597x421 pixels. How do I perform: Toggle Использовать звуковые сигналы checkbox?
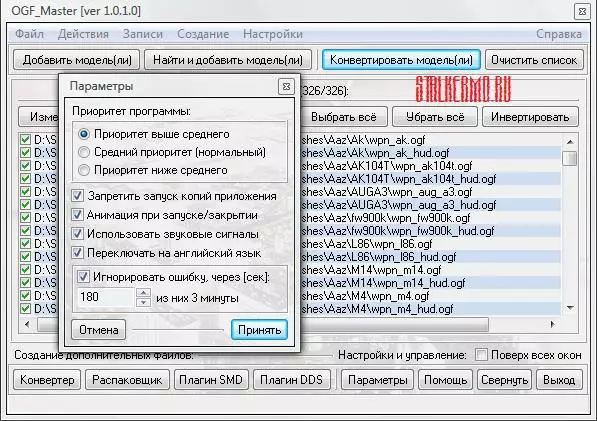pos(77,234)
